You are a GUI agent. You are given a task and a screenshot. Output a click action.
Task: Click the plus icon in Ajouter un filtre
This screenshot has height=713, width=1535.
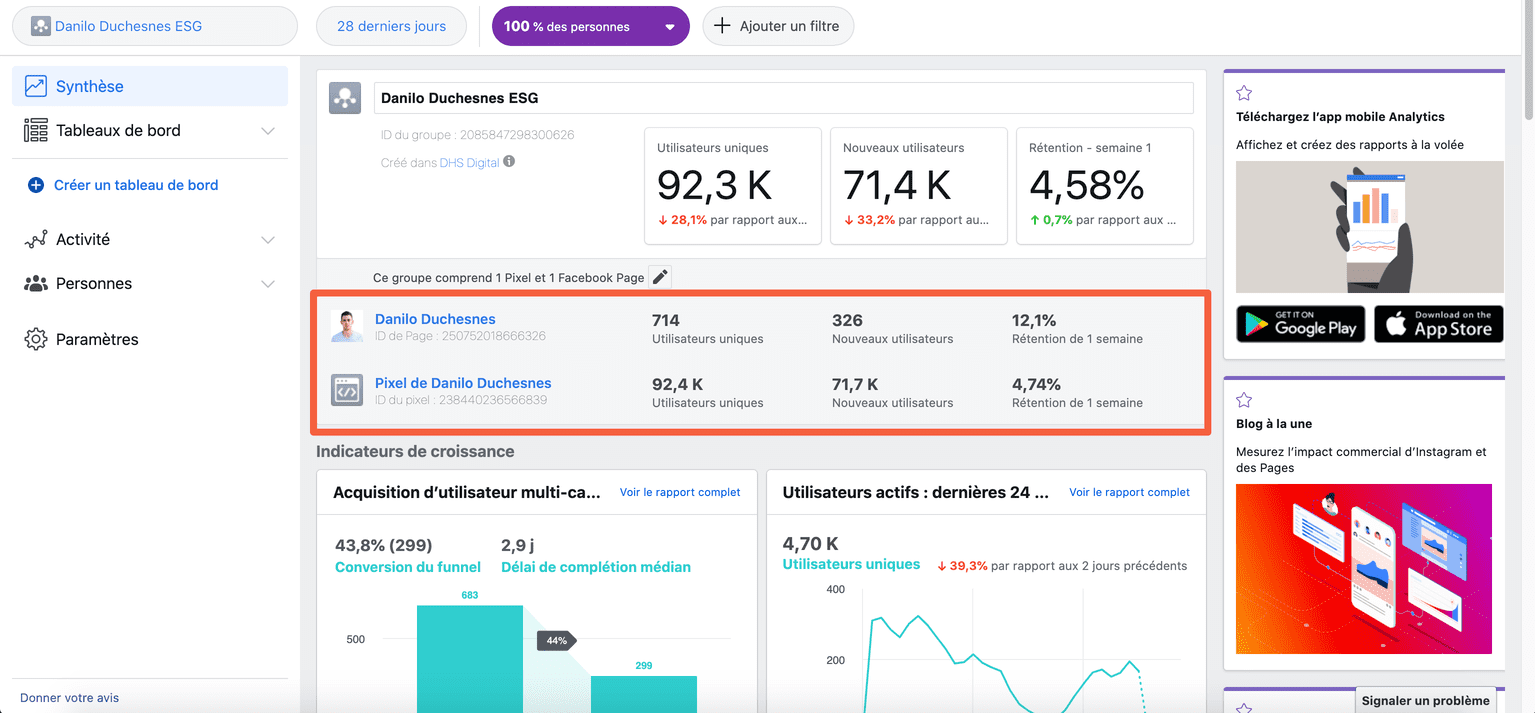click(723, 26)
